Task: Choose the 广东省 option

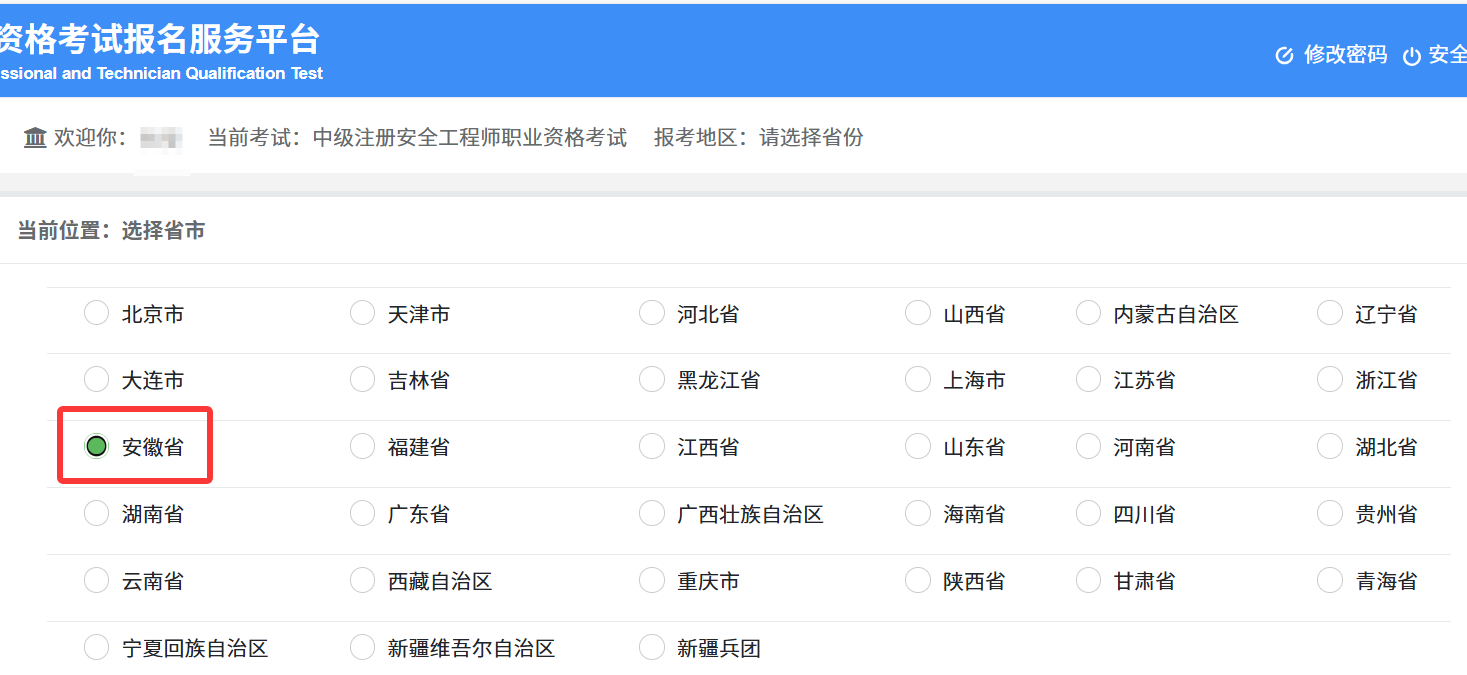Action: (362, 513)
